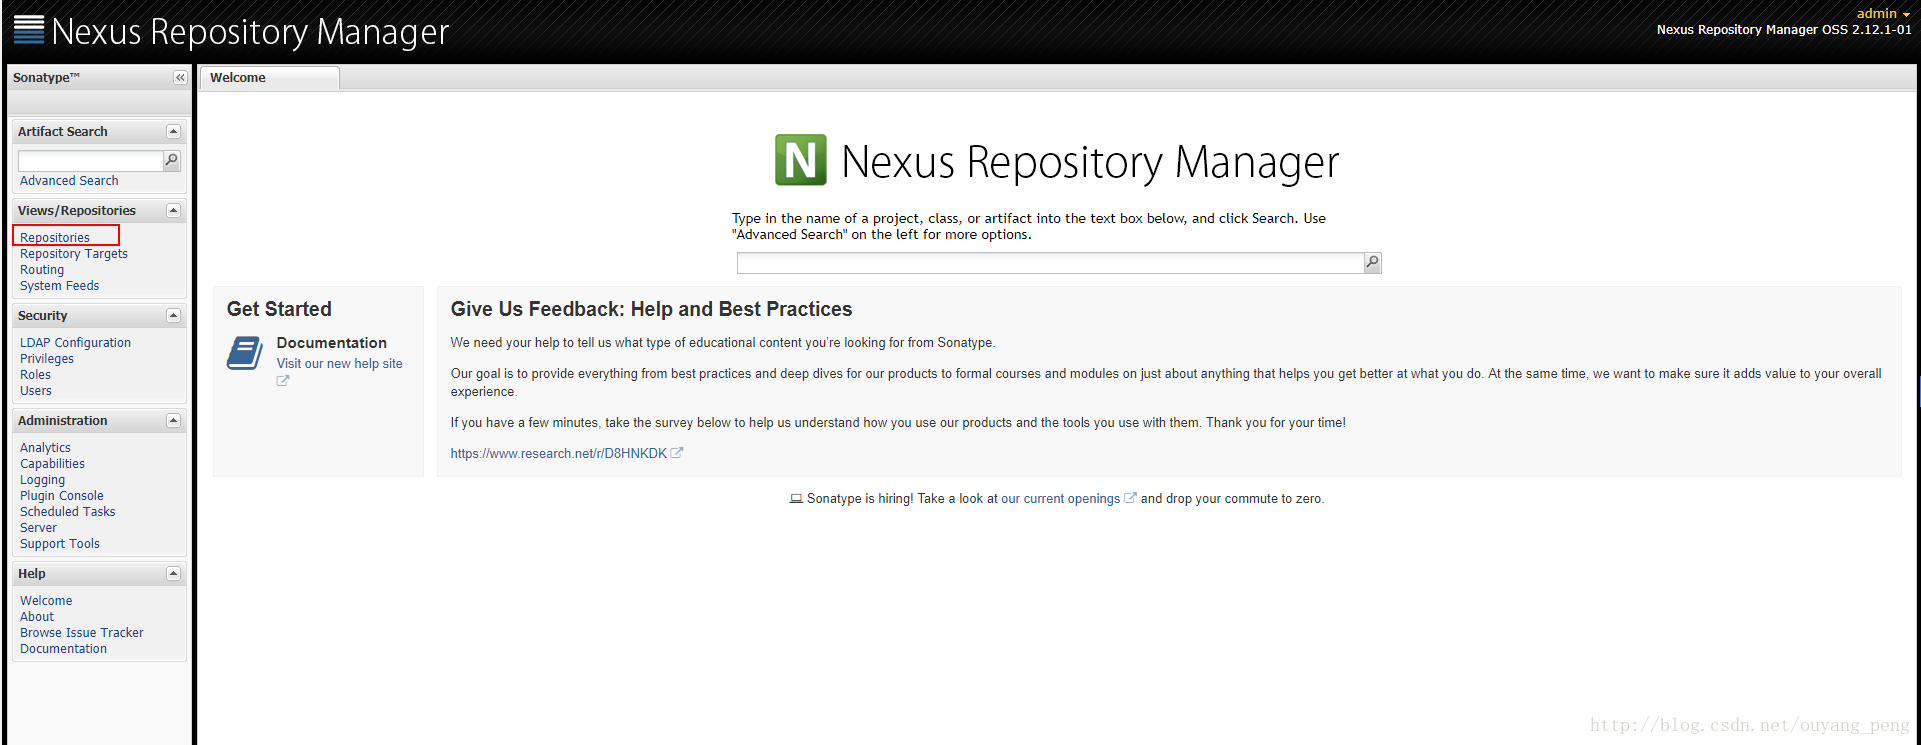Select the Welcome tab
This screenshot has height=745, width=1921.
269,78
